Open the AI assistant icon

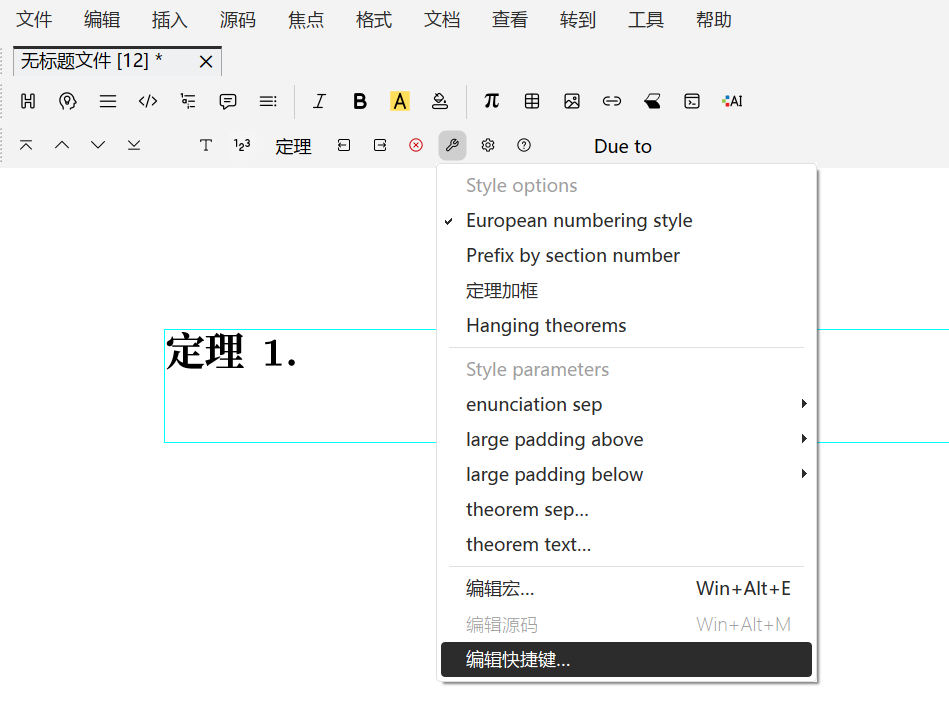point(732,101)
